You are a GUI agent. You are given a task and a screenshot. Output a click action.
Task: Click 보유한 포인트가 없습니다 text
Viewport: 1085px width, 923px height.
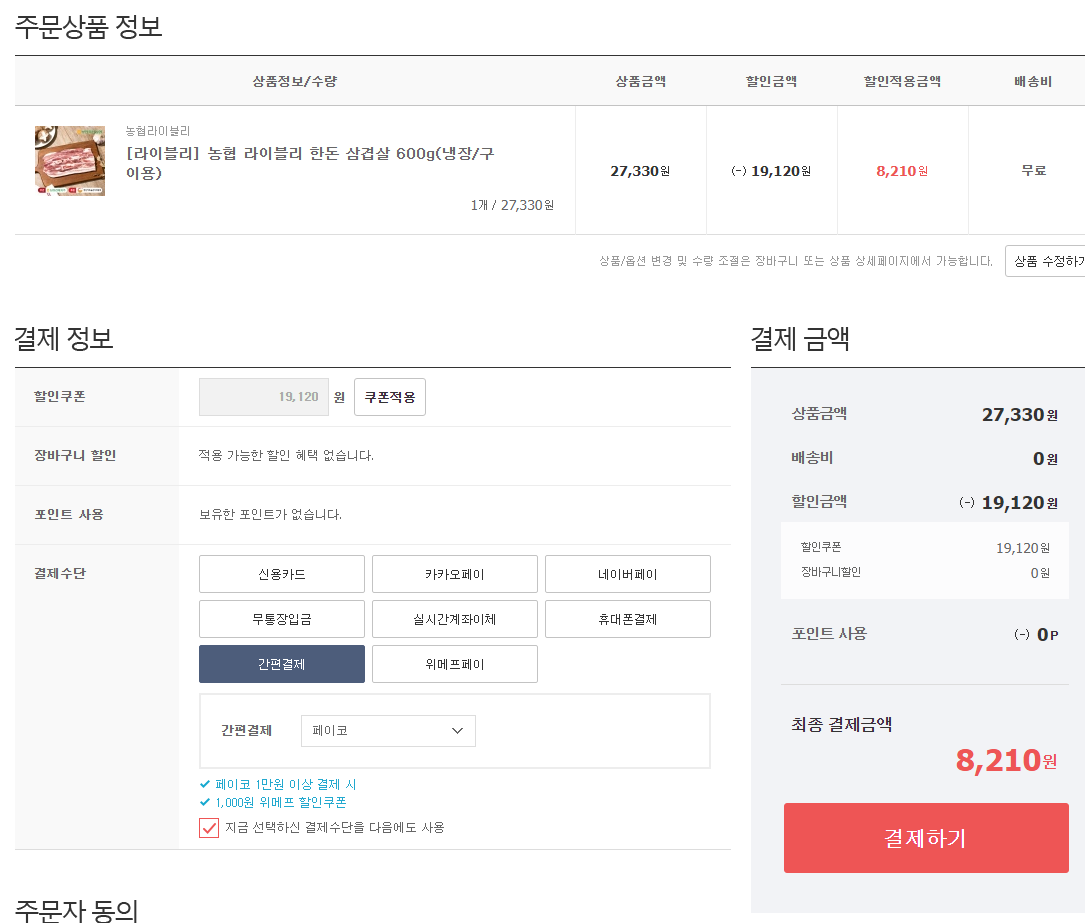point(271,514)
